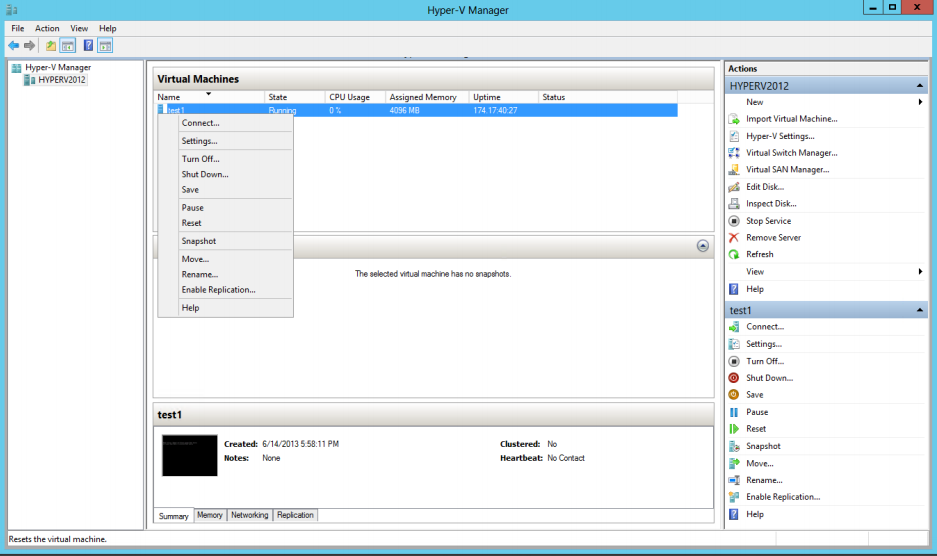Click the back arrow toolbar button

14,46
